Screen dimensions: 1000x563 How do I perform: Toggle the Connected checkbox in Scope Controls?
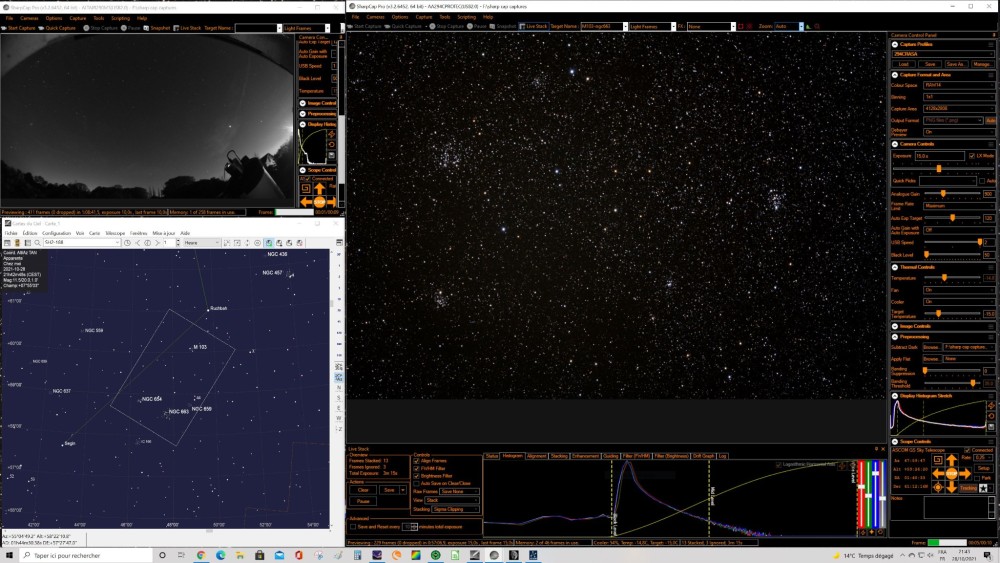[967, 450]
